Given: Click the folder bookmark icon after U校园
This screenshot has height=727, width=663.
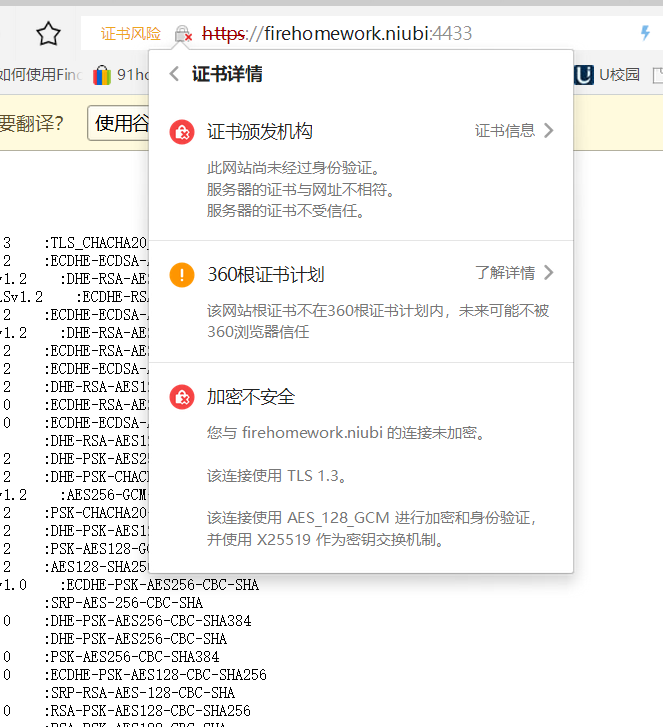Looking at the screenshot, I should pyautogui.click(x=657, y=75).
